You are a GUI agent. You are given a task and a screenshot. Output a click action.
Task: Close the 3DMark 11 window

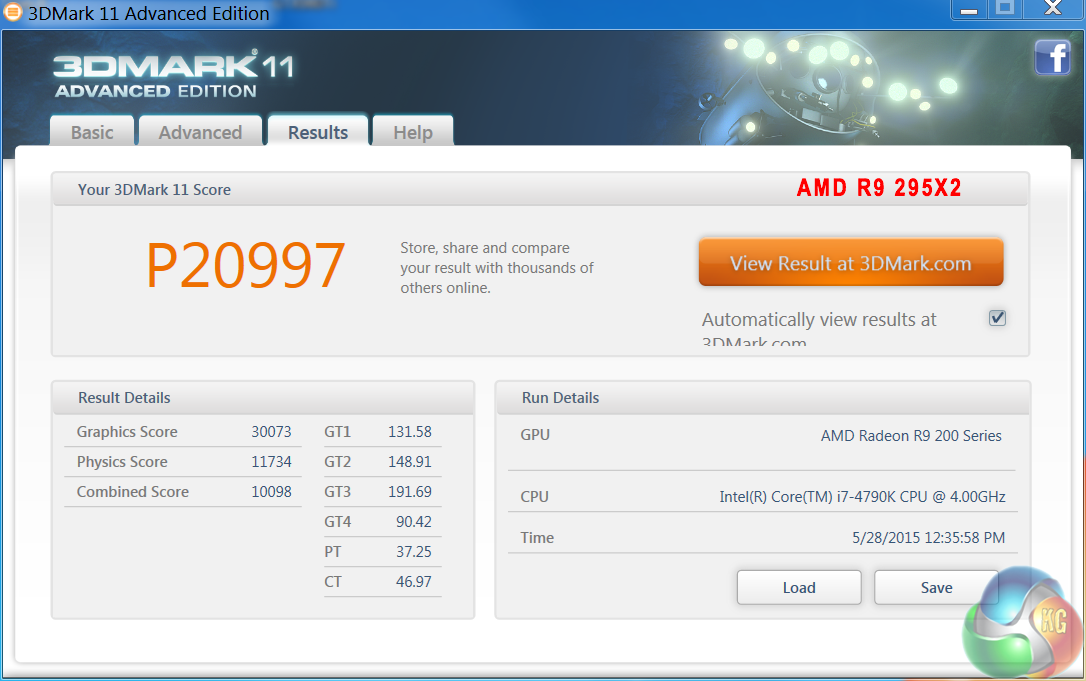[x=1053, y=9]
